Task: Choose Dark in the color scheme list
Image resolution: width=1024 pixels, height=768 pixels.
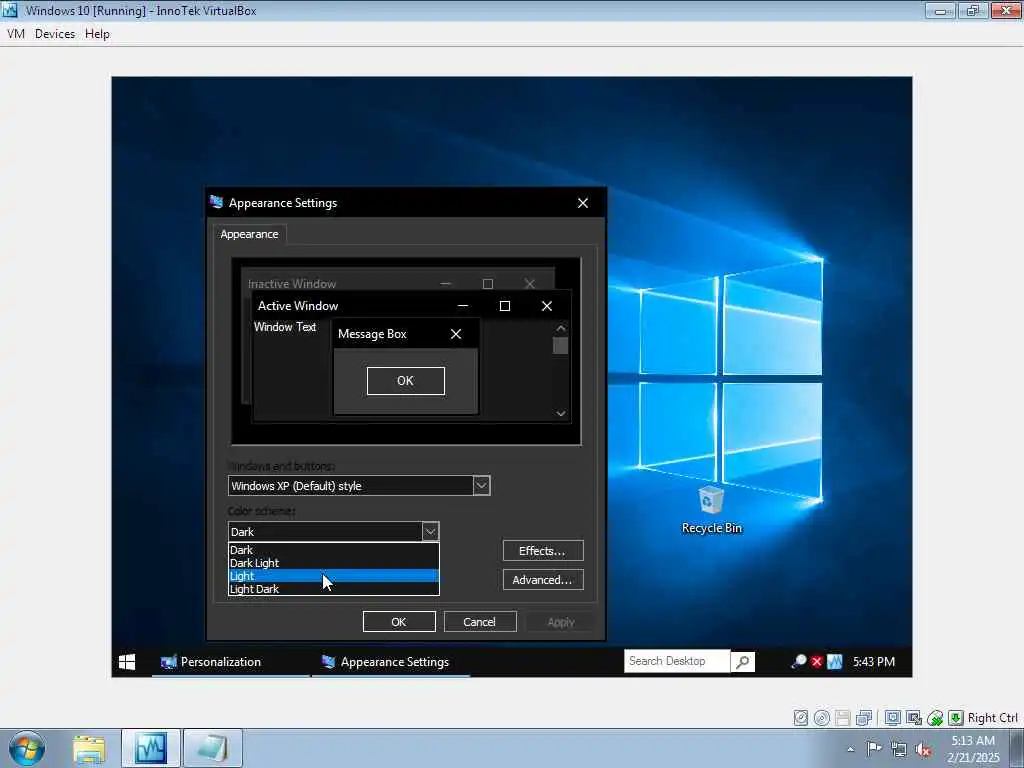Action: point(334,550)
